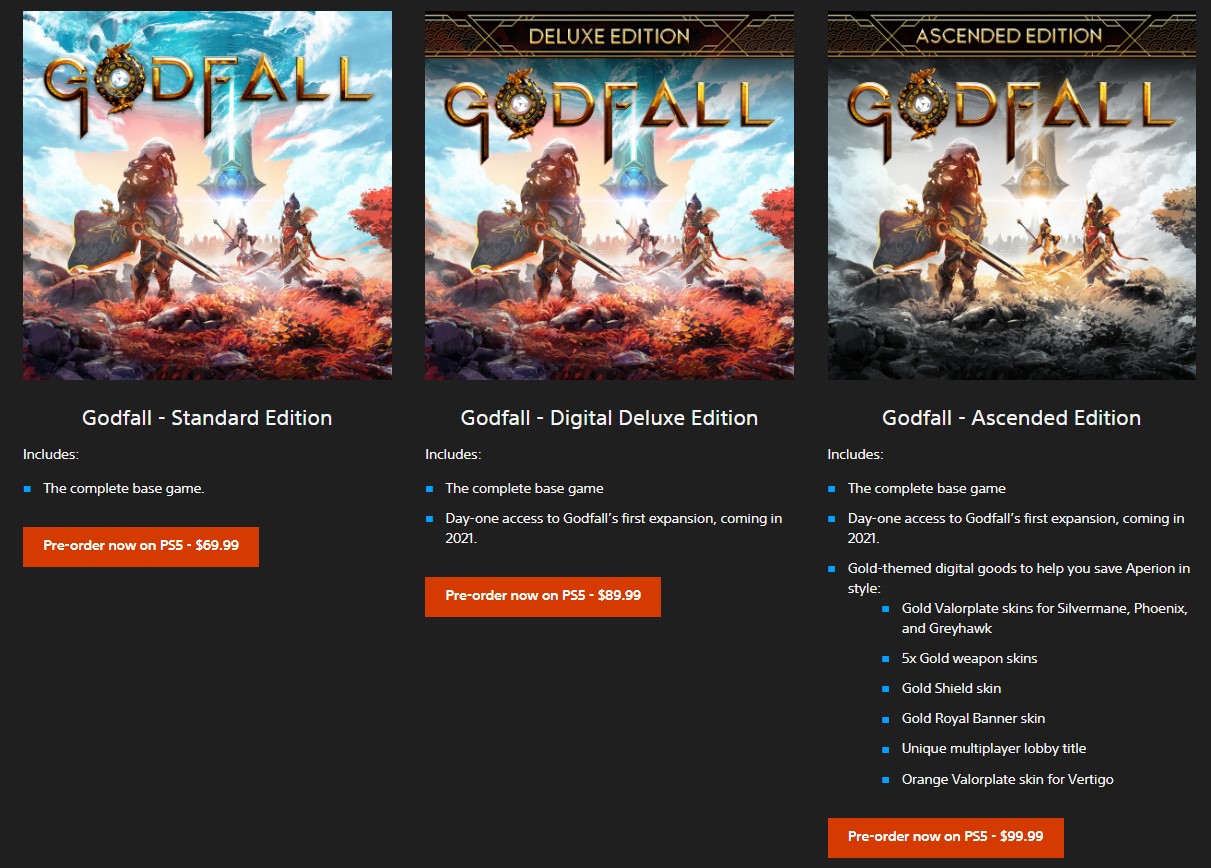The image size is (1211, 868).
Task: Click the Gold Shield skin list item
Action: click(x=951, y=689)
